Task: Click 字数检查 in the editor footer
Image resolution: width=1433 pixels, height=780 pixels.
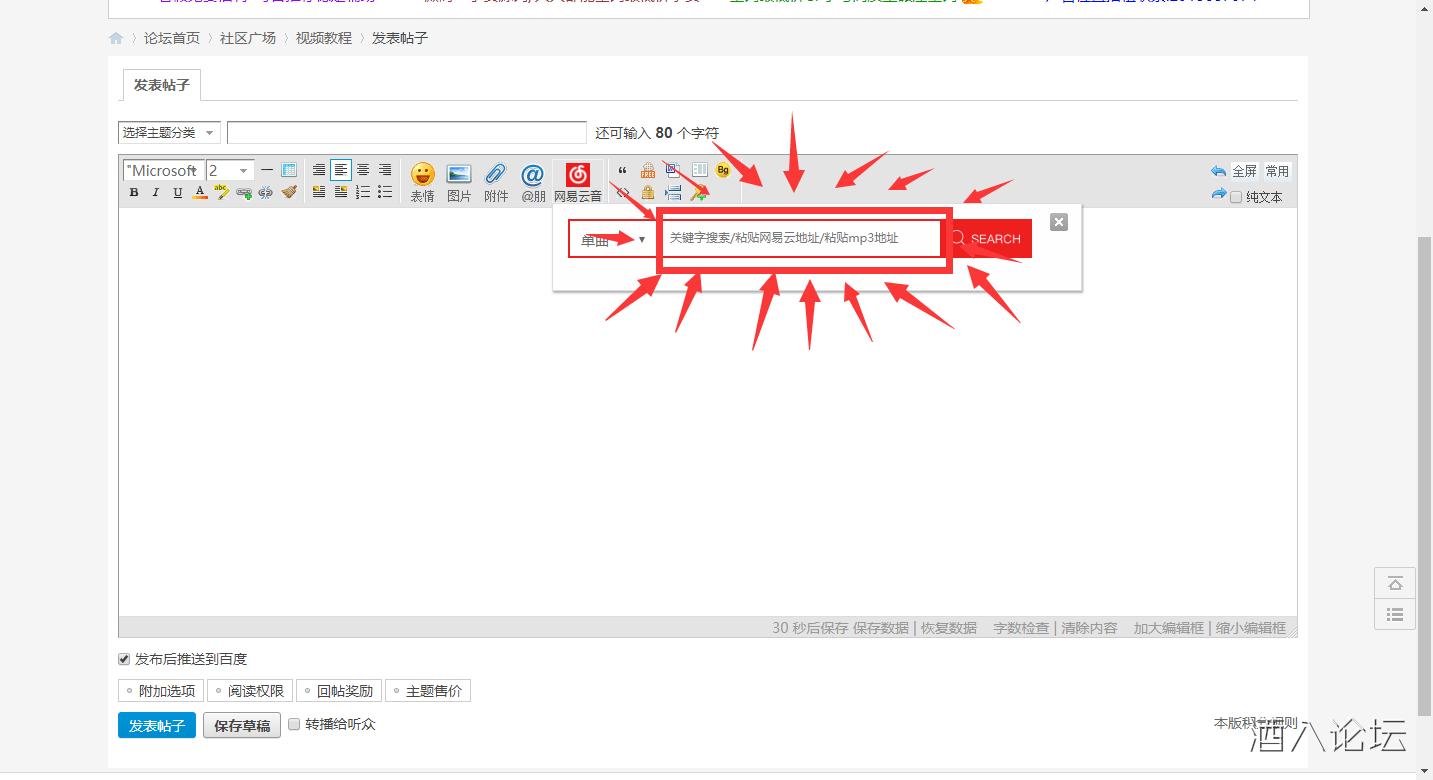Action: [x=1021, y=628]
